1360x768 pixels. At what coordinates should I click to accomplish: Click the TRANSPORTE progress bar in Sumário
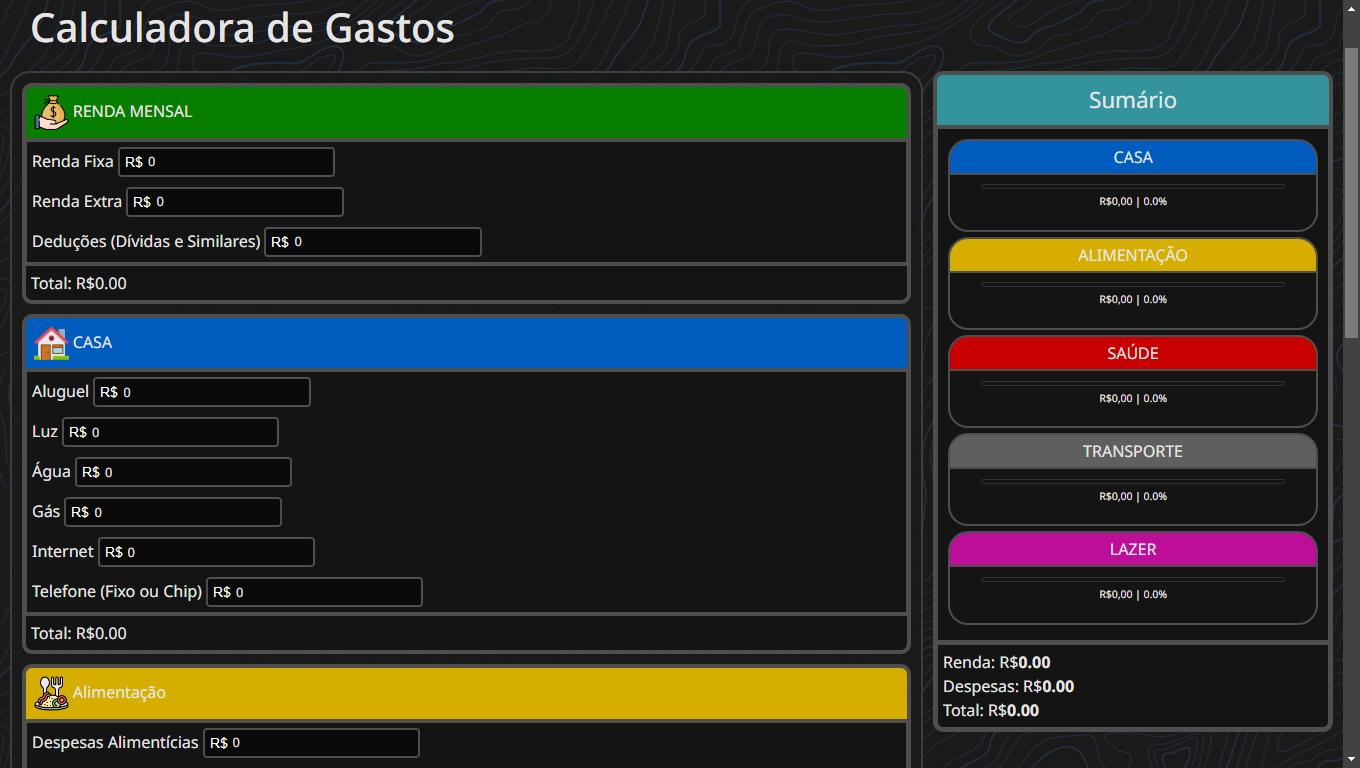[1133, 480]
